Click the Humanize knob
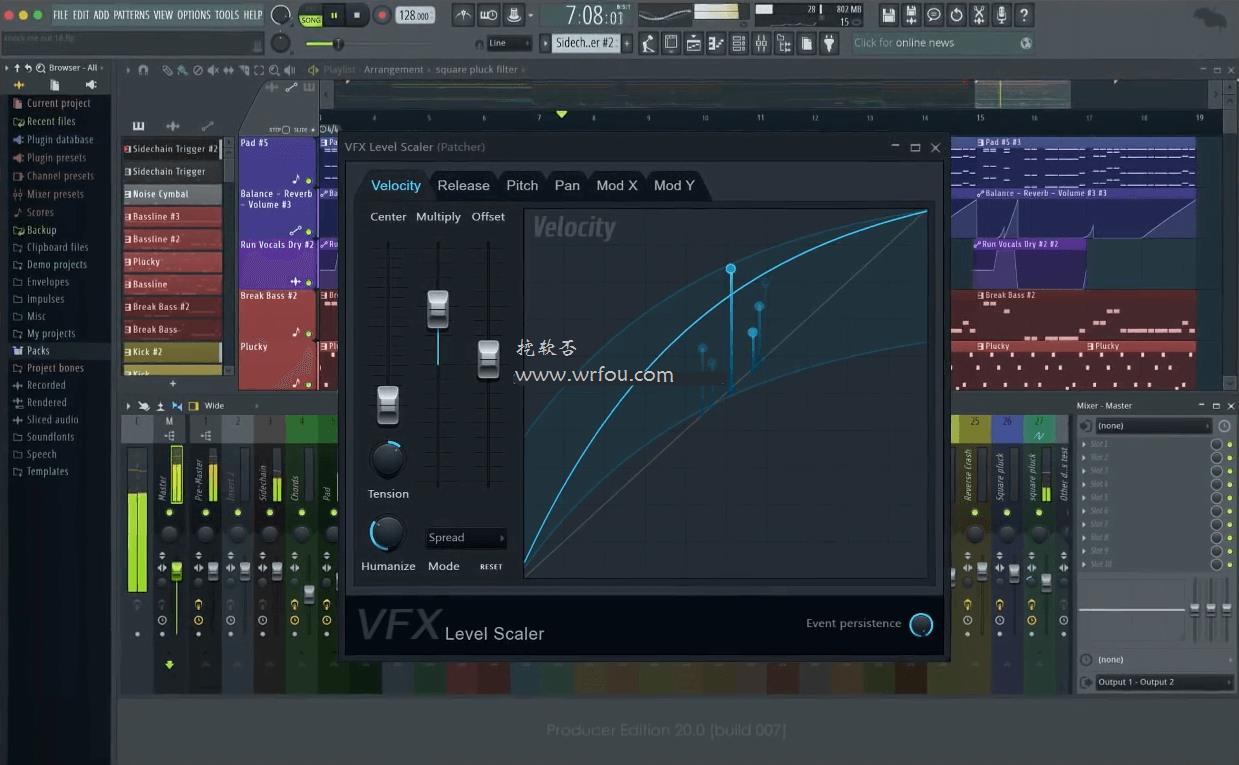The width and height of the screenshot is (1239, 765). click(387, 534)
